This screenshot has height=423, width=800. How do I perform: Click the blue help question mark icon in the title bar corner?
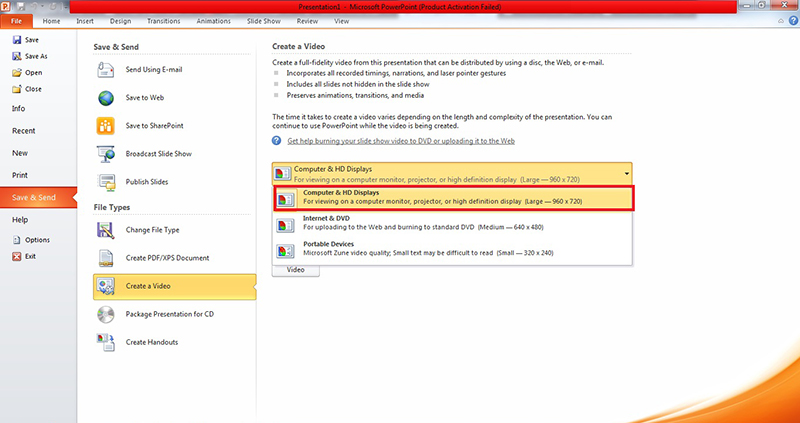tap(793, 21)
